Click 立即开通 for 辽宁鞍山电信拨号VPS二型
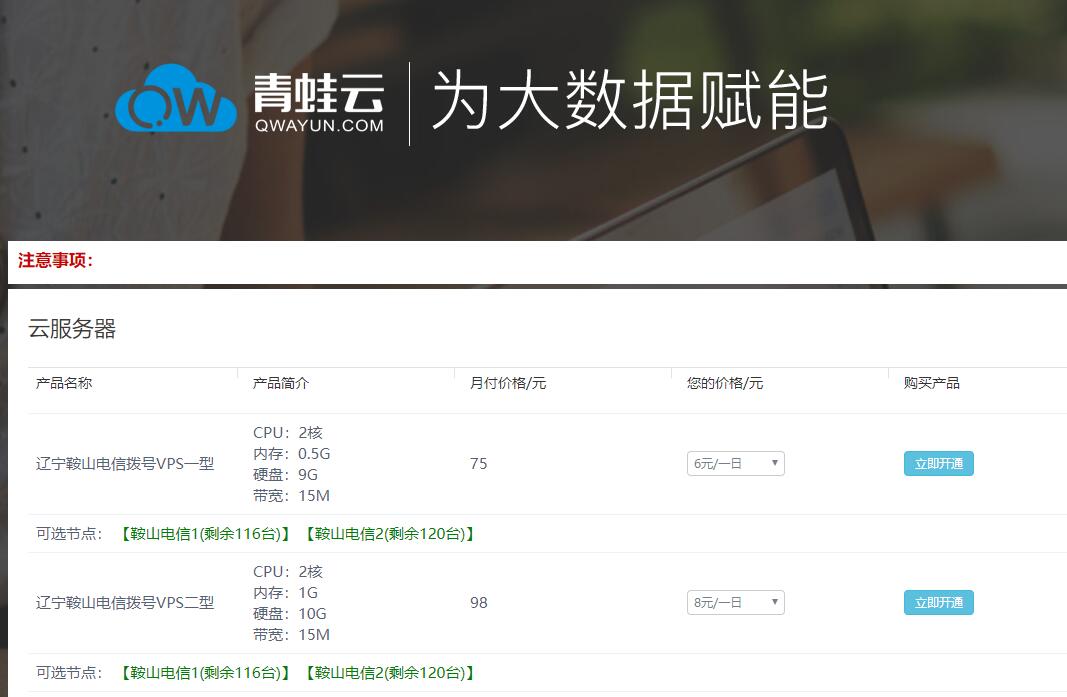This screenshot has height=697, width=1067. point(938,602)
